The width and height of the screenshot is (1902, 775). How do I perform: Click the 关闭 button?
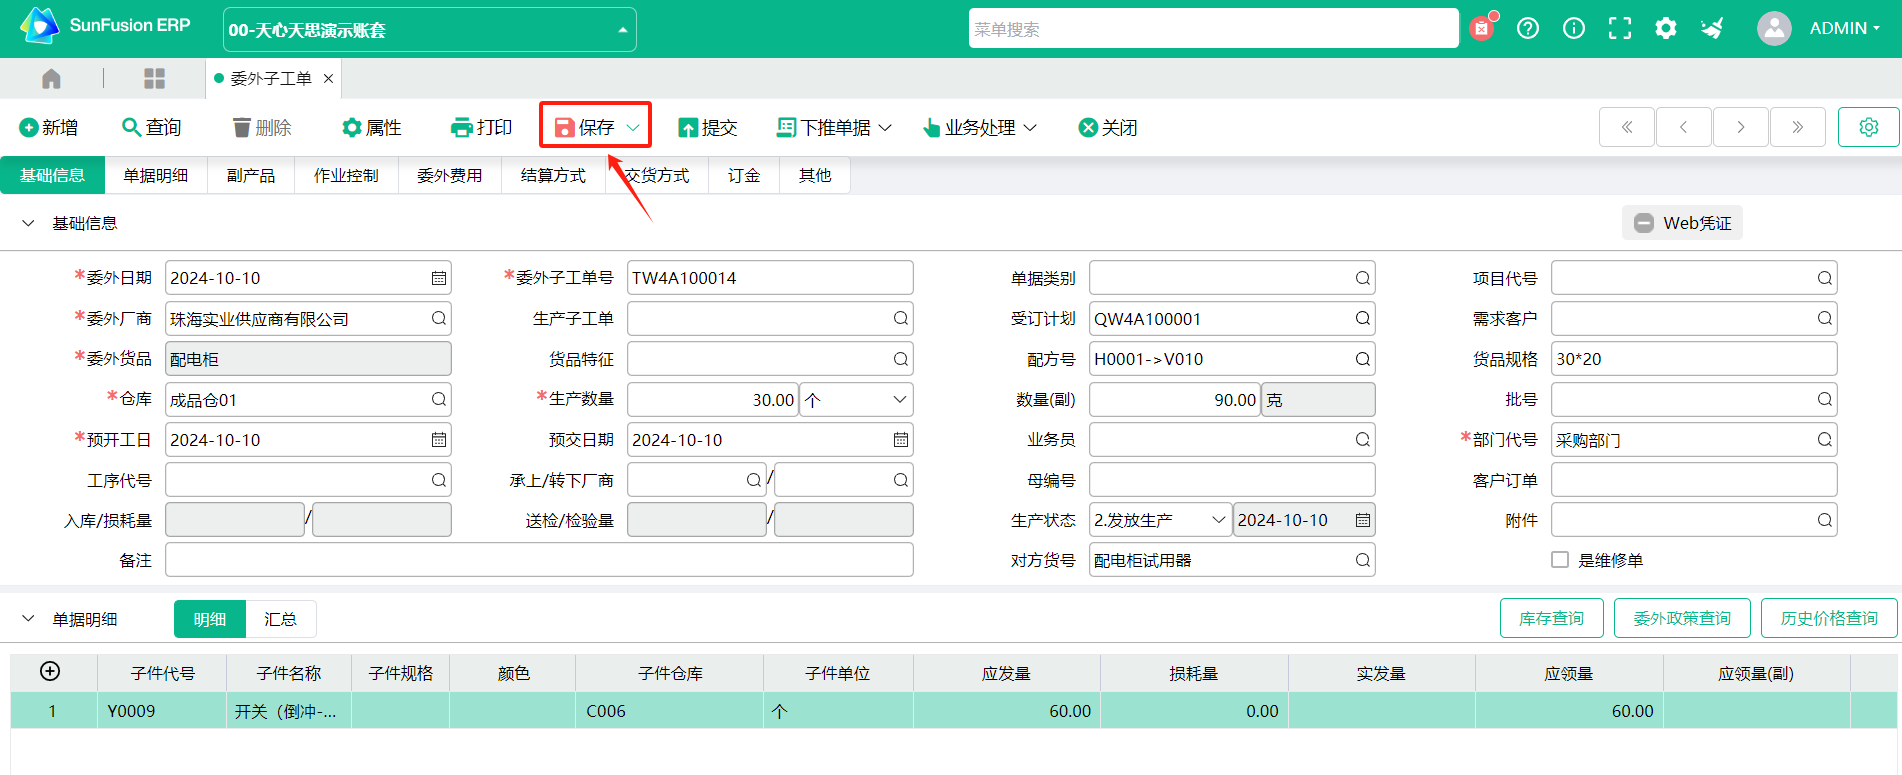(1108, 127)
